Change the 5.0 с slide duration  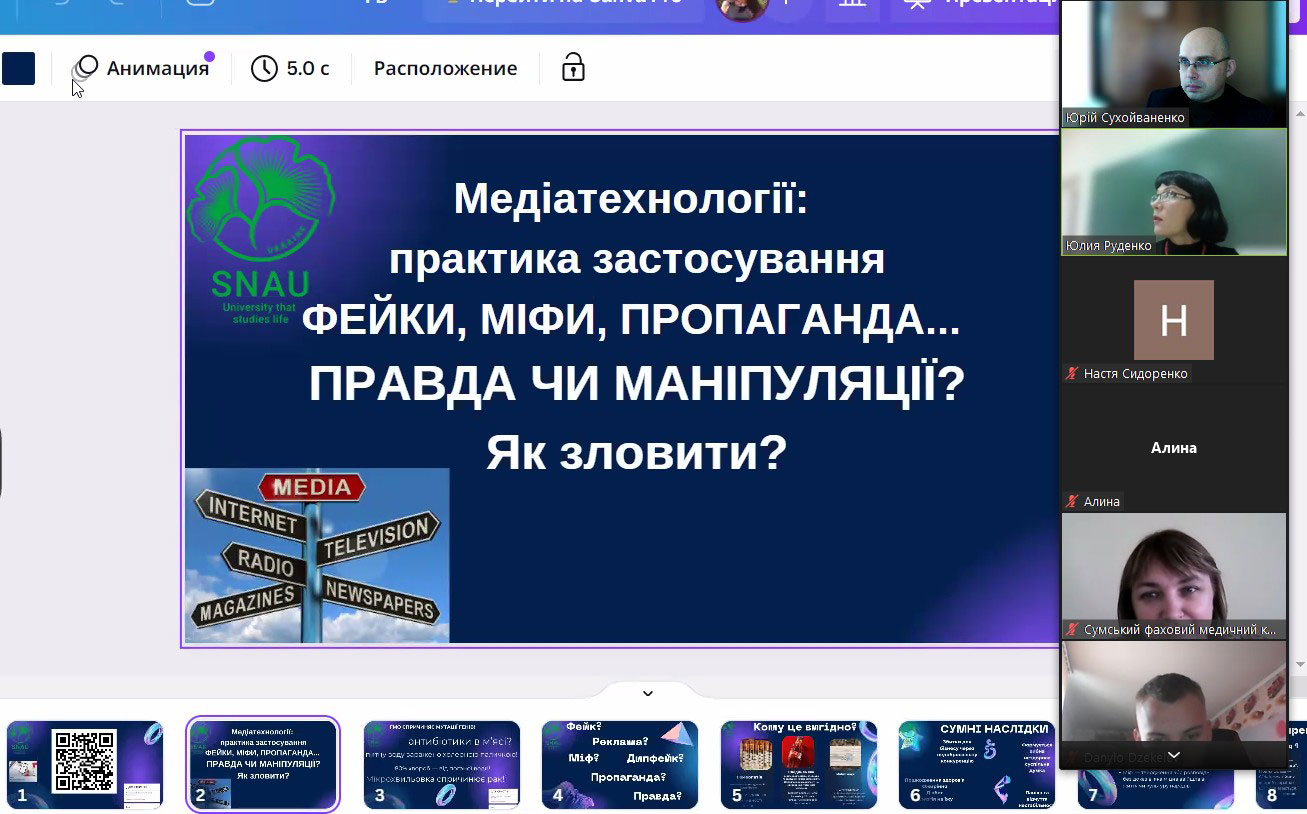click(x=290, y=68)
